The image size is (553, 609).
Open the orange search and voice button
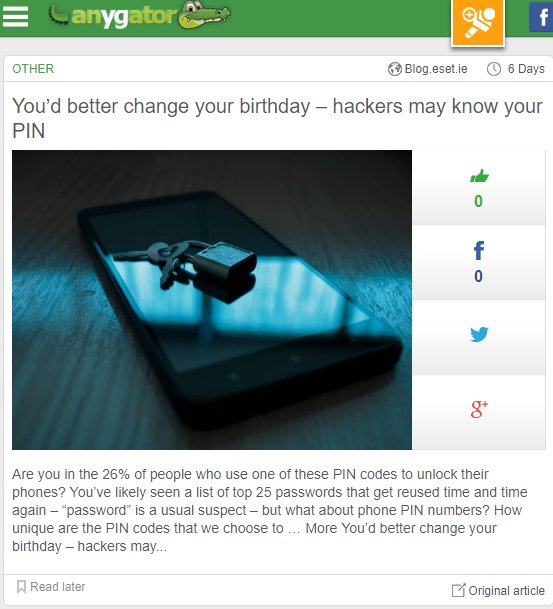478,23
